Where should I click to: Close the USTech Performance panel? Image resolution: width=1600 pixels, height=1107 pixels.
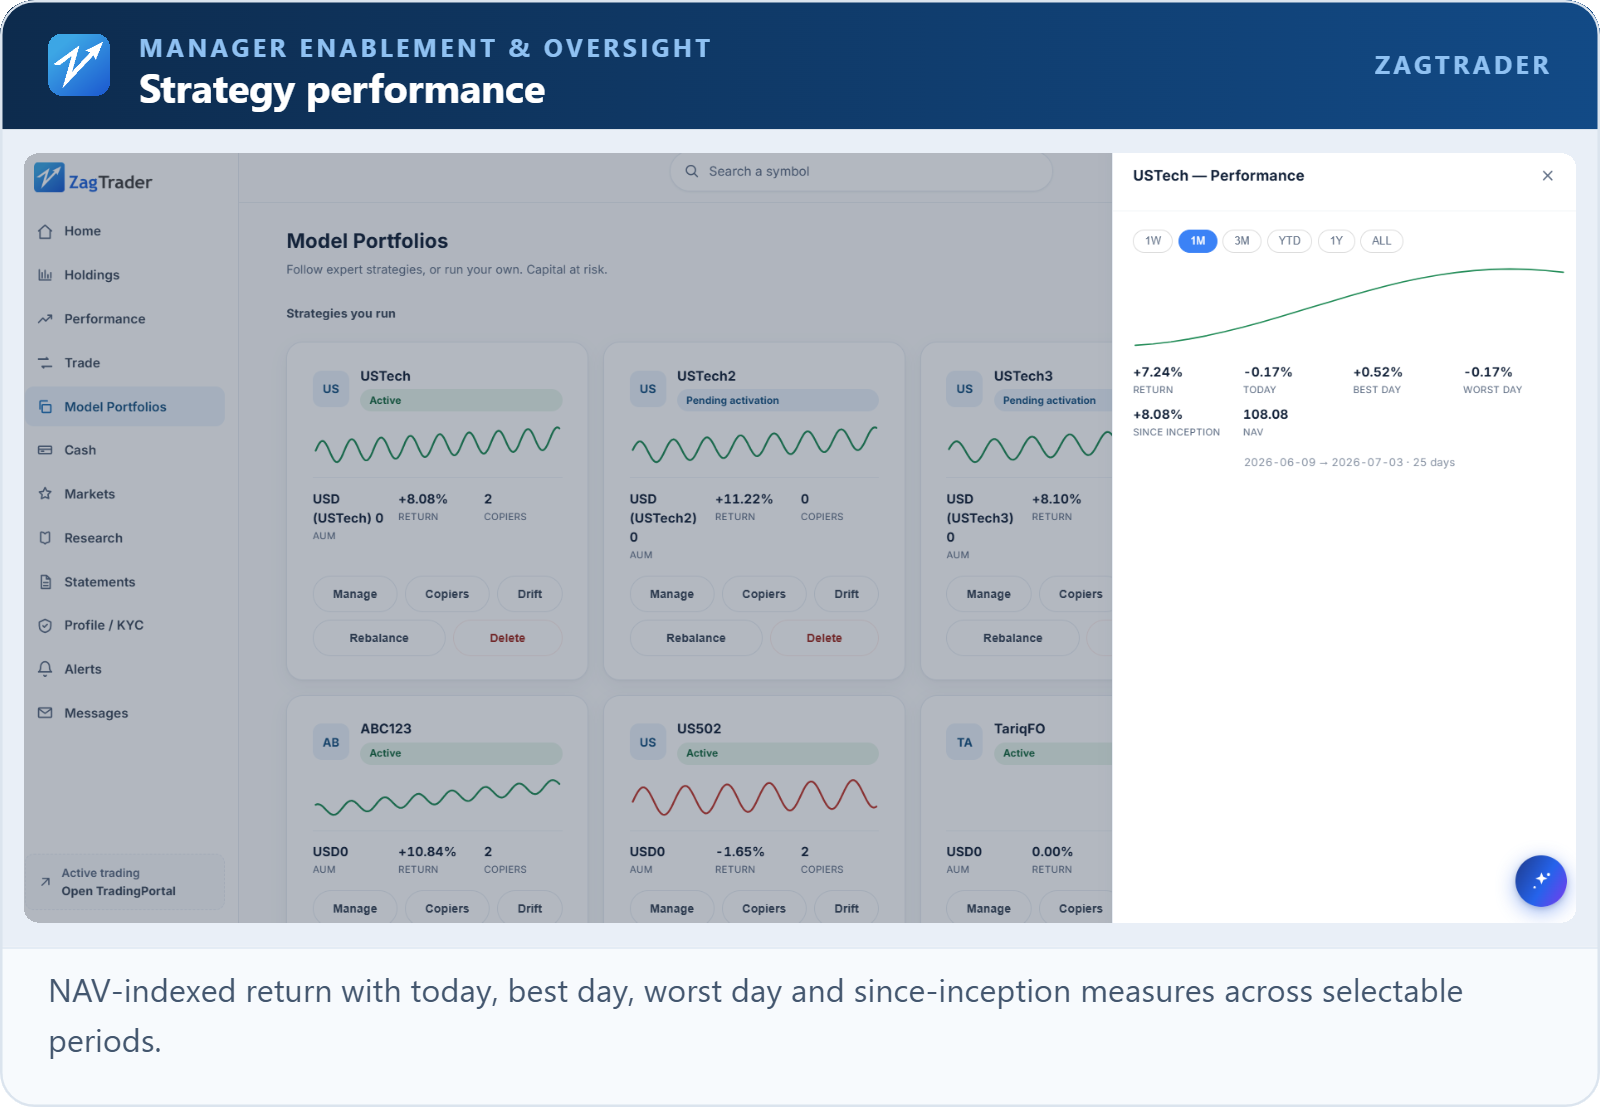[x=1547, y=176]
